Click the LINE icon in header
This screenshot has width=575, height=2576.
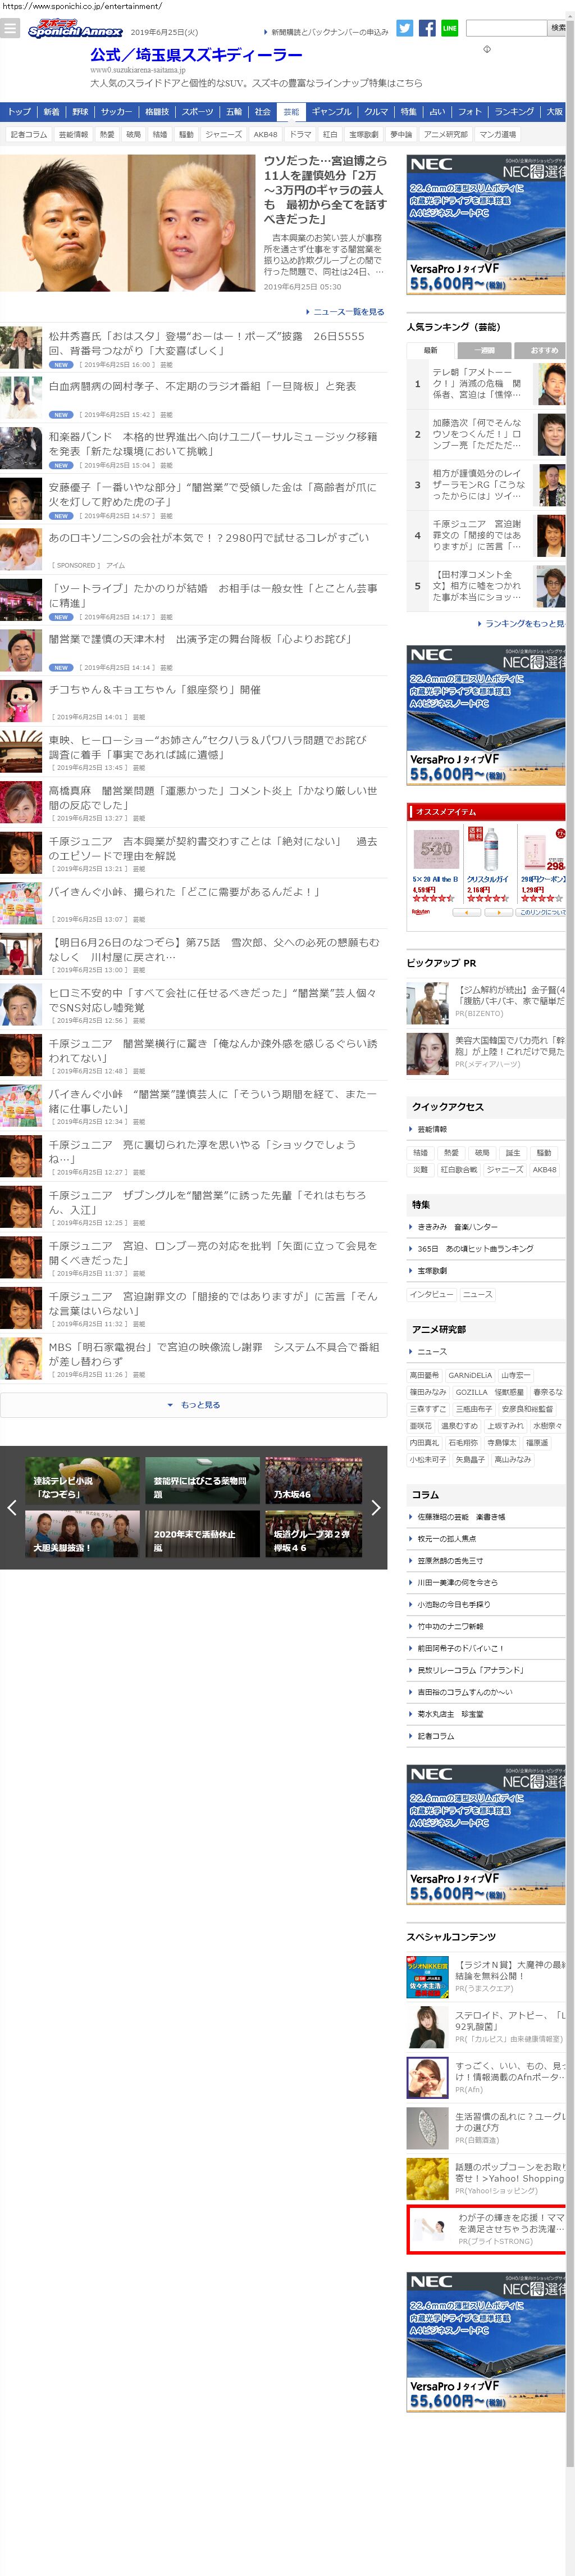pyautogui.click(x=449, y=28)
